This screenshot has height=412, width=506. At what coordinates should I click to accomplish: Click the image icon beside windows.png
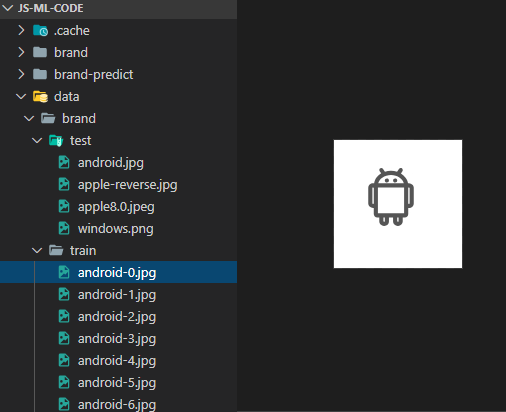[64, 228]
